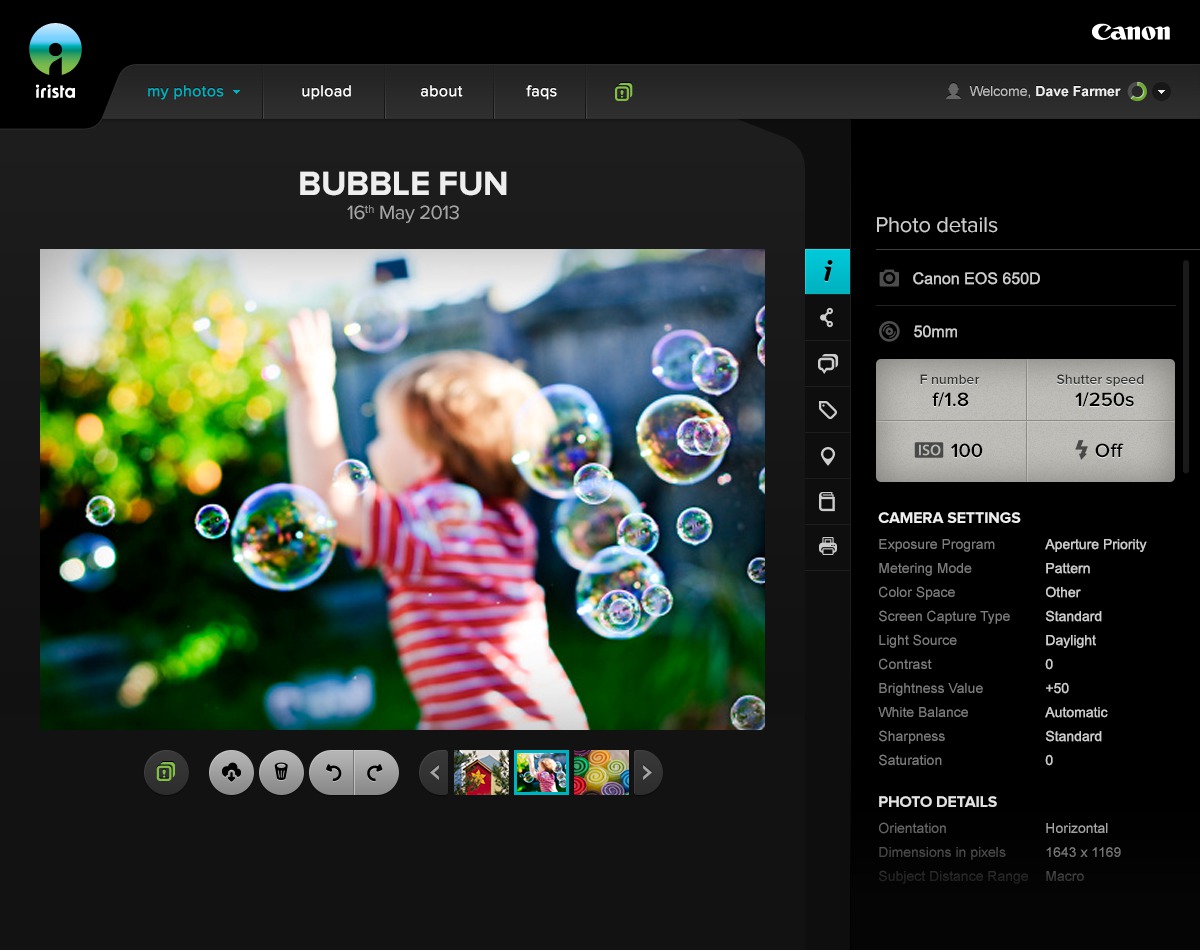This screenshot has height=950, width=1200.
Task: Click the Brightness Value +50
Action: (1057, 688)
